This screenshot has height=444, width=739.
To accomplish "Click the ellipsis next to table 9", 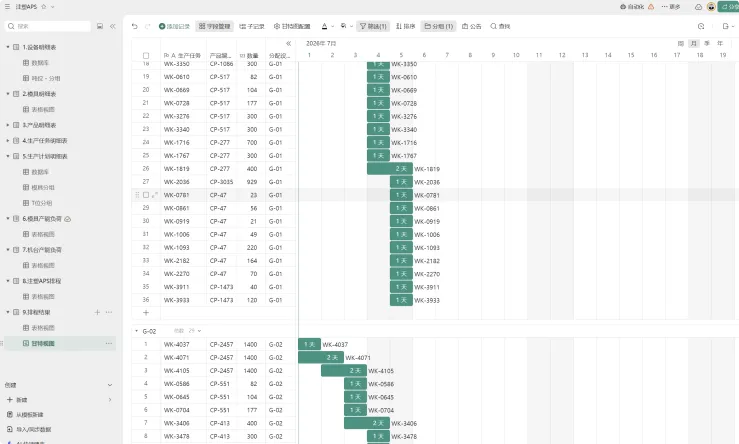I will [x=109, y=312].
